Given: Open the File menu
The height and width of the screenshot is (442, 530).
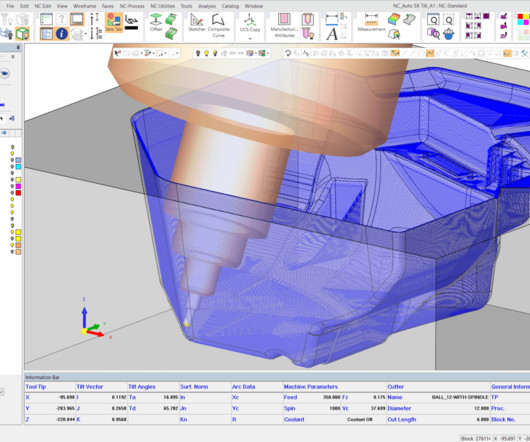Looking at the screenshot, I should point(10,6).
